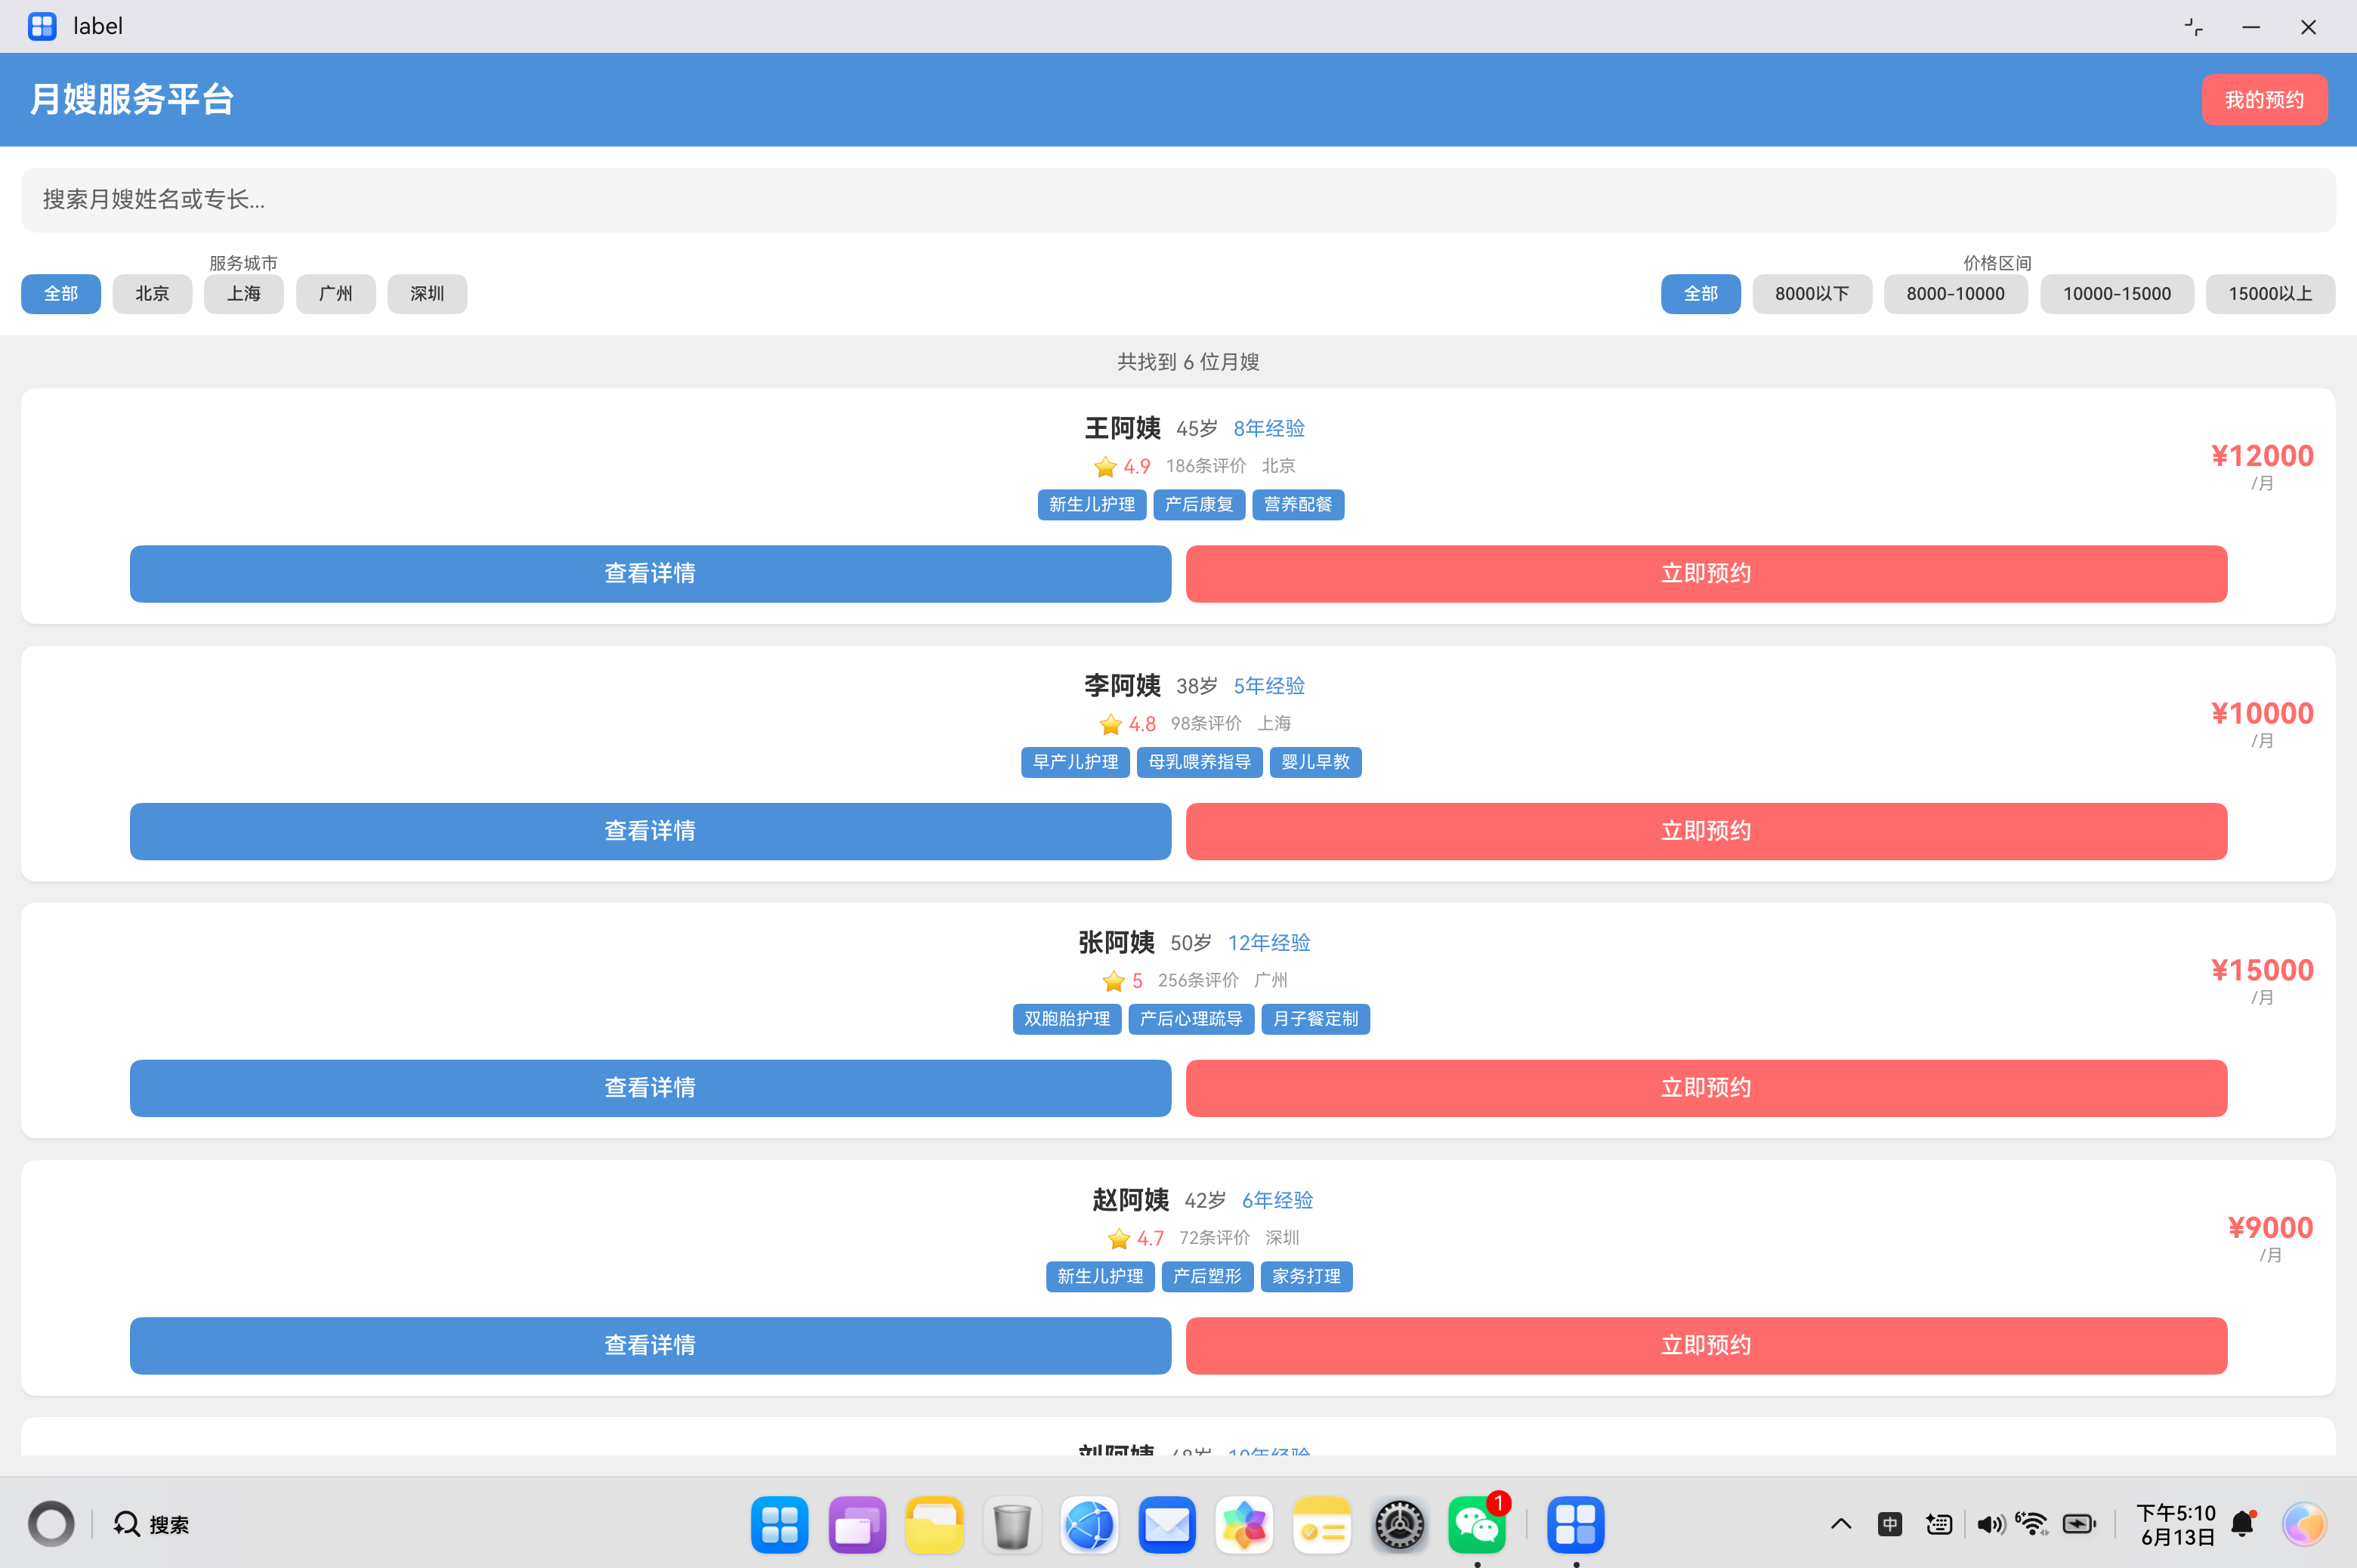
Task: Click the 早产儿护理 tag
Action: (x=1075, y=762)
